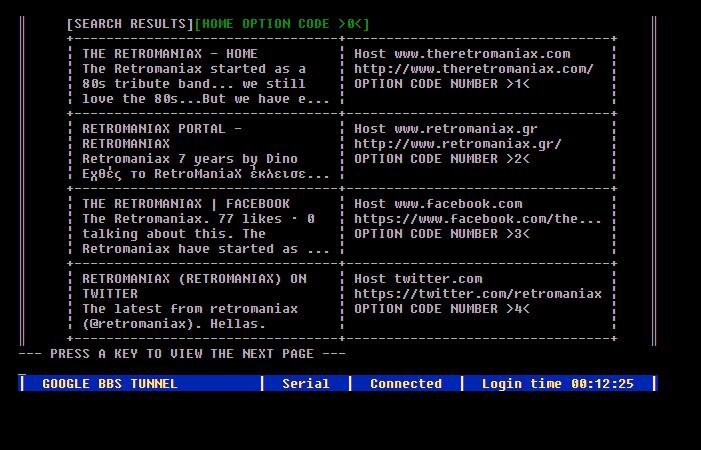Click Greek text line 'Εχθές το RetroManiaX'
This screenshot has width=701, height=450.
pos(206,174)
